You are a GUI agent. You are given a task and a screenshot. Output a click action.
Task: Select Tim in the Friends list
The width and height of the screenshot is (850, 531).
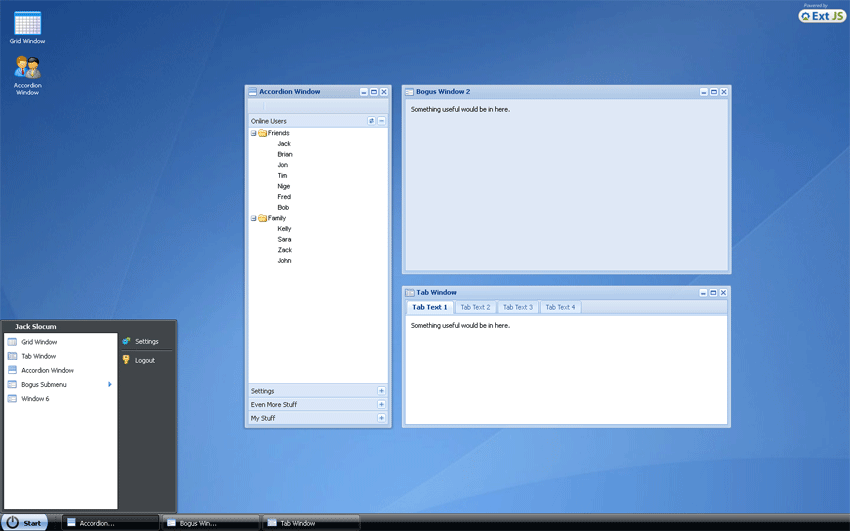click(x=282, y=176)
